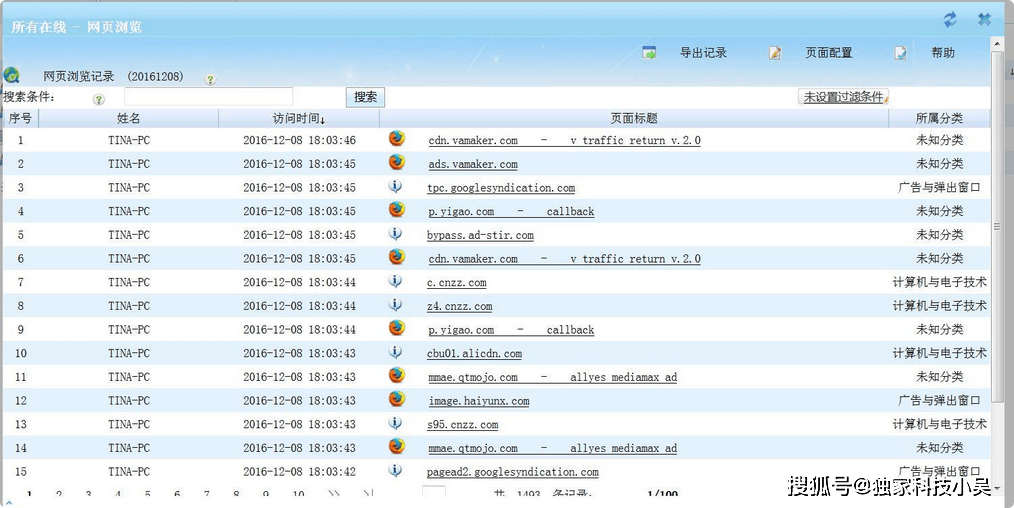1014x508 pixels.
Task: Open the p.yigao.com callback link in row 9
Action: pyautogui.click(x=511, y=330)
